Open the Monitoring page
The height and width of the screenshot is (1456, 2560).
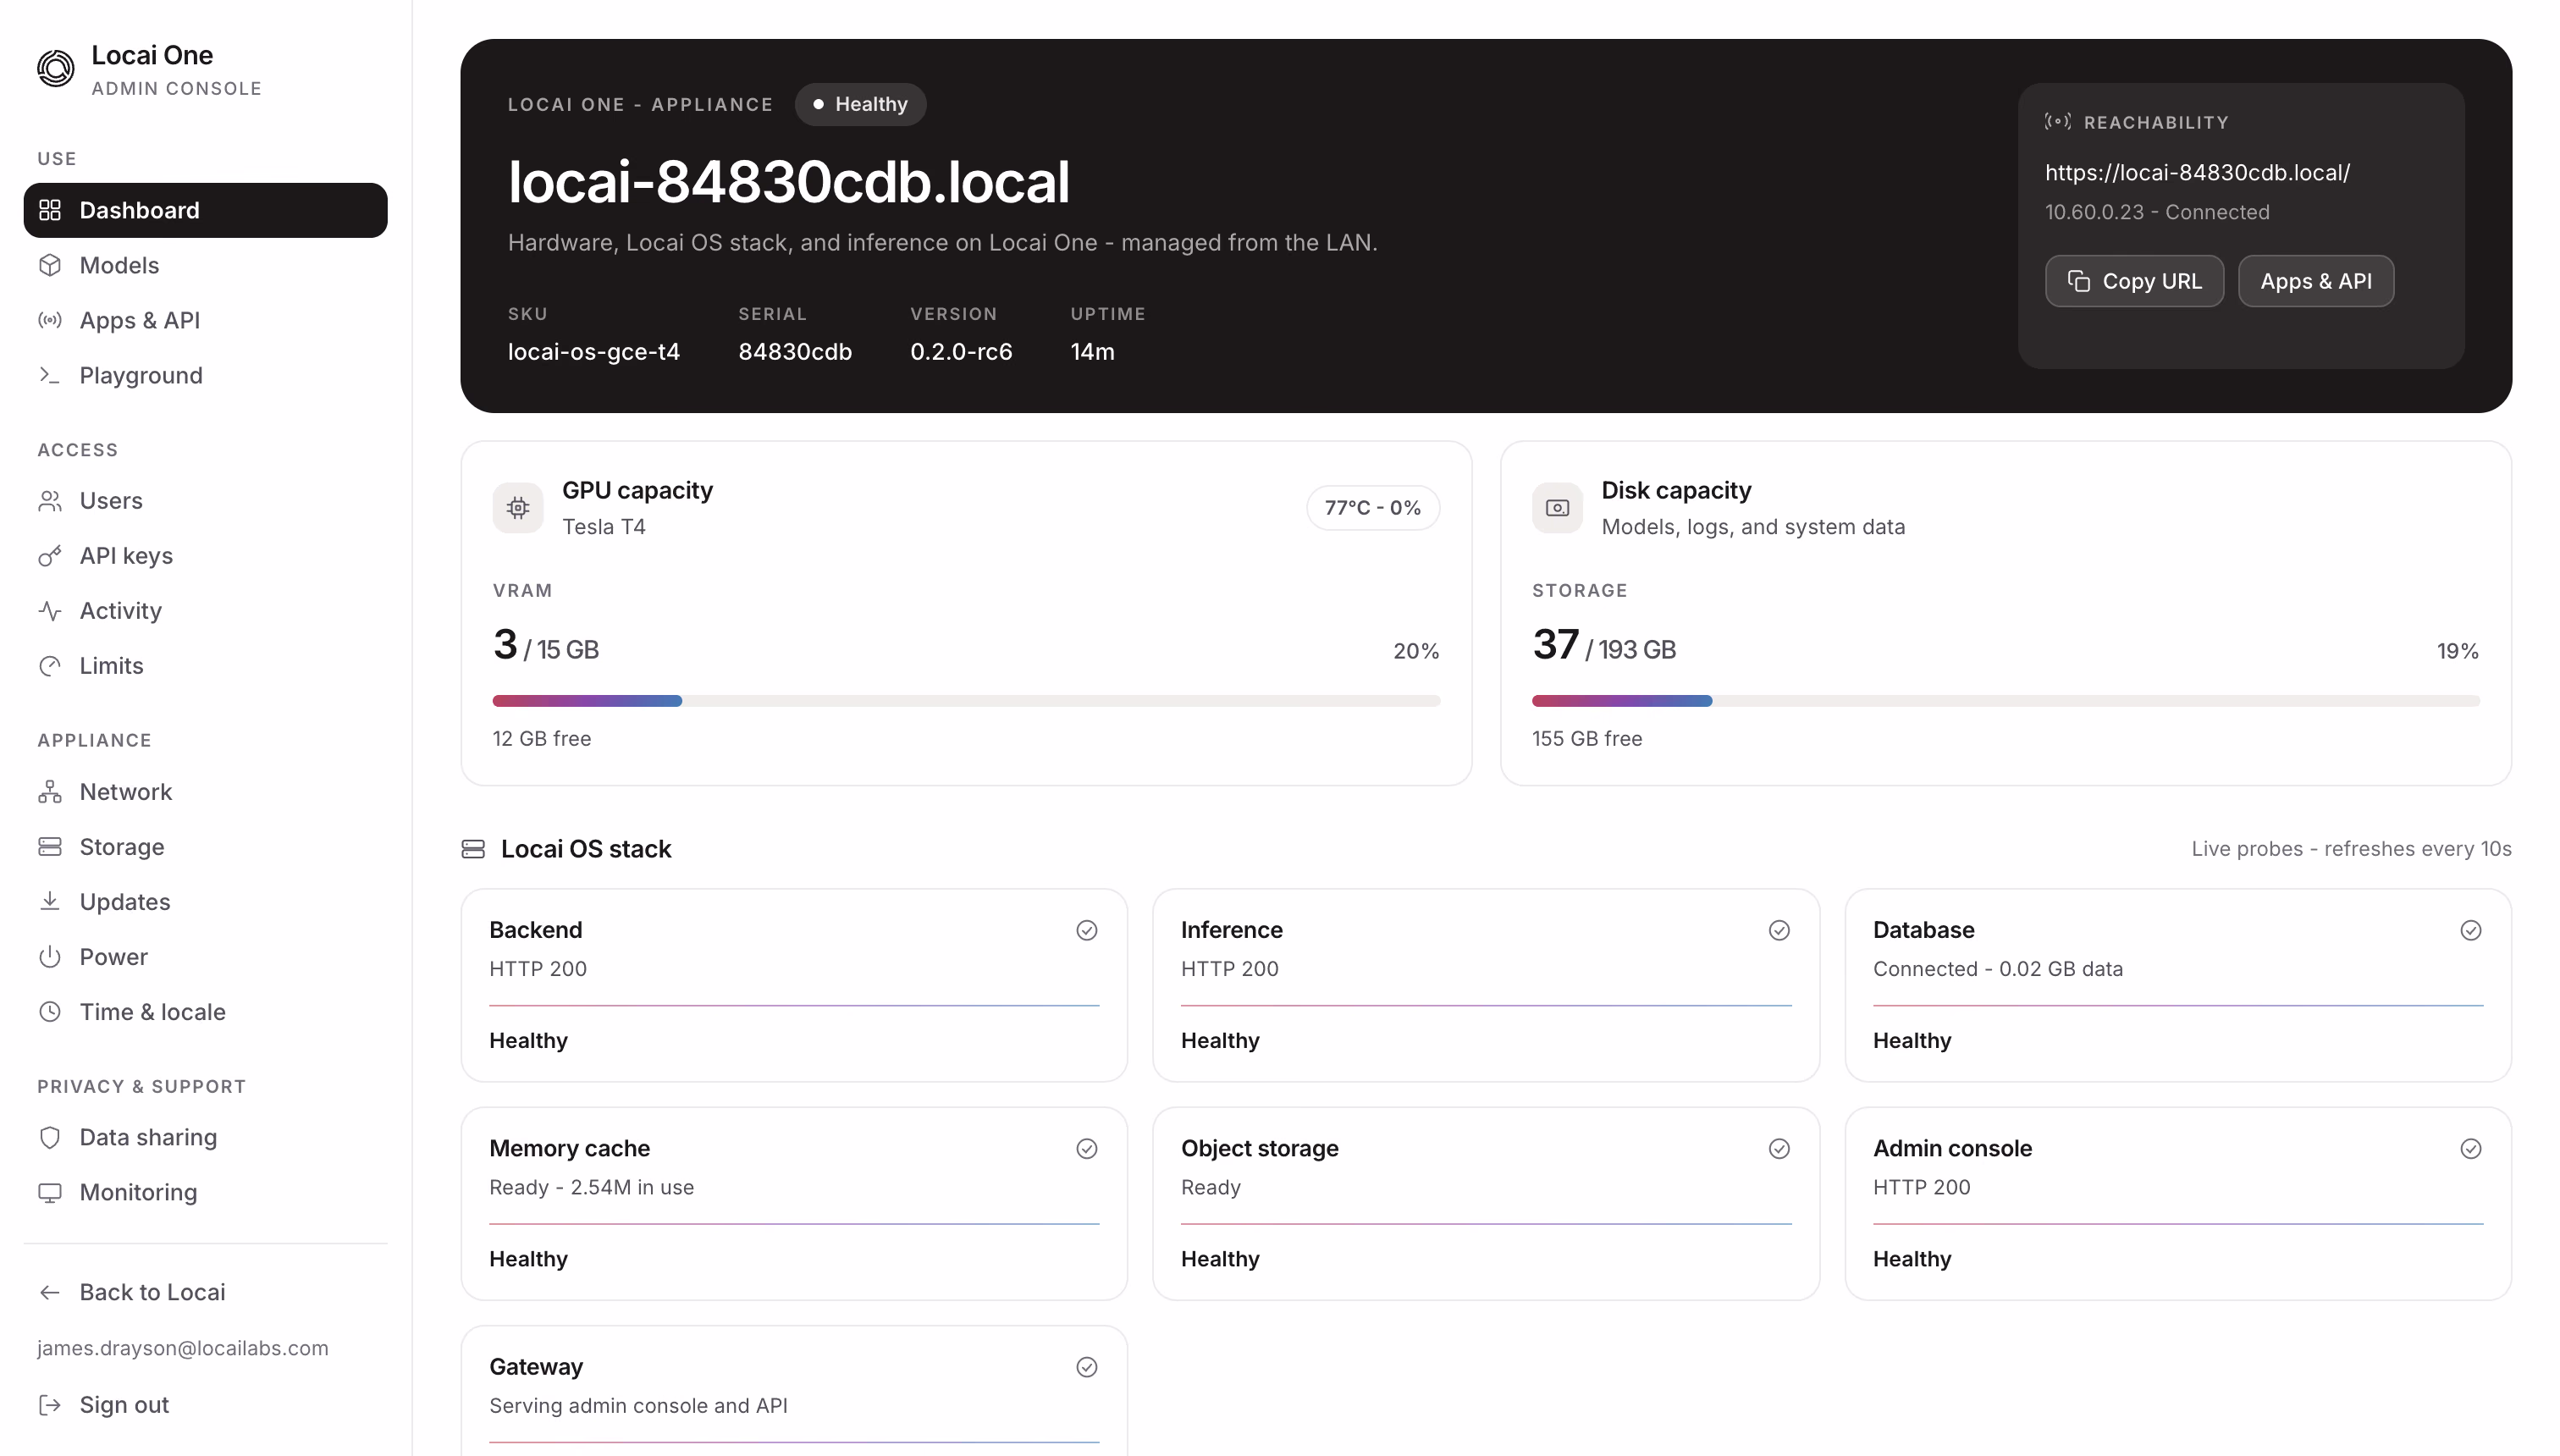coord(205,1192)
